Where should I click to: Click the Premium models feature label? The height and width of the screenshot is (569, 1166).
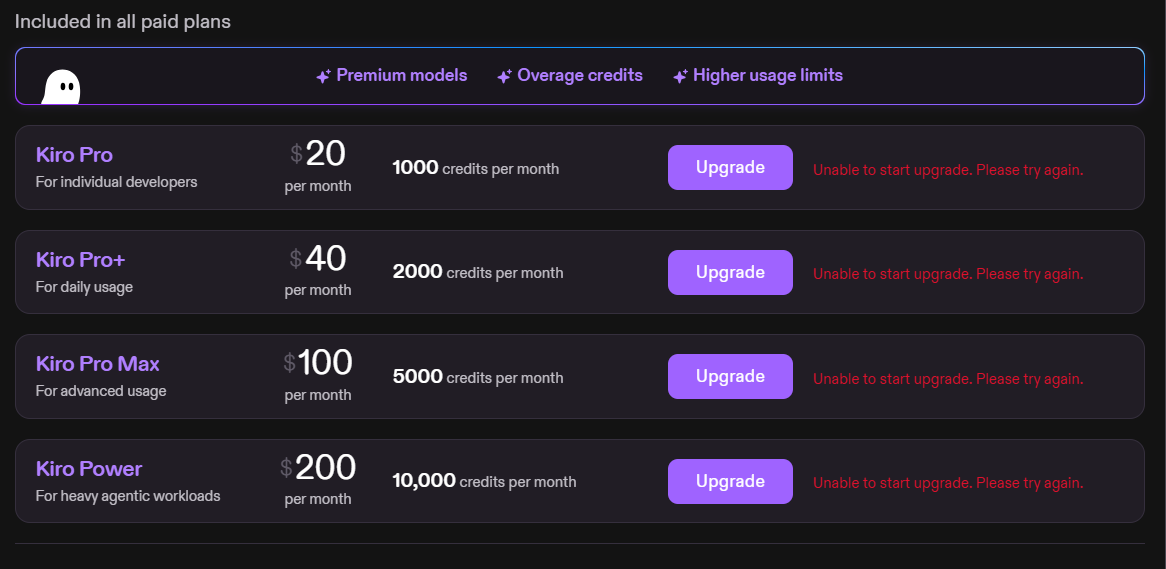(x=402, y=75)
